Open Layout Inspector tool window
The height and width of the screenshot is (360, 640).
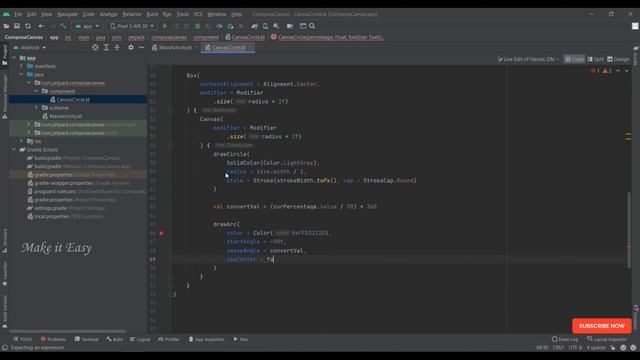pyautogui.click(x=607, y=339)
